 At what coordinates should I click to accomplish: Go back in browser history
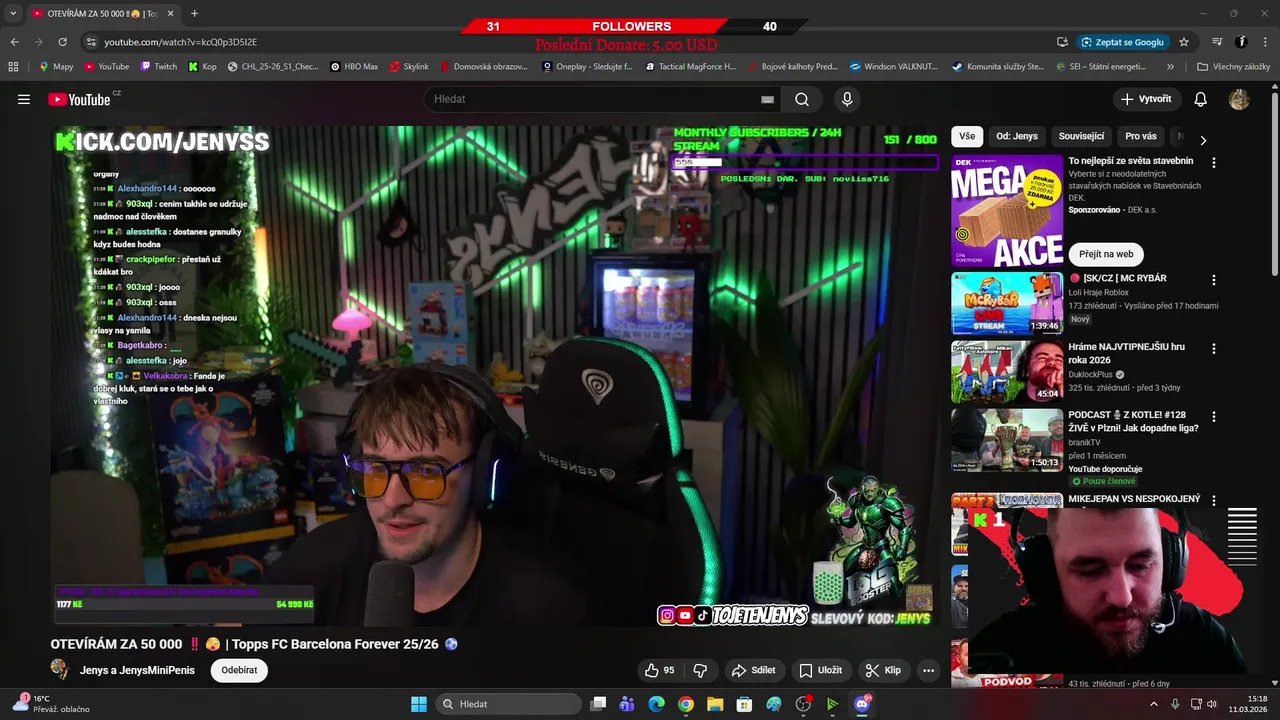[x=14, y=42]
